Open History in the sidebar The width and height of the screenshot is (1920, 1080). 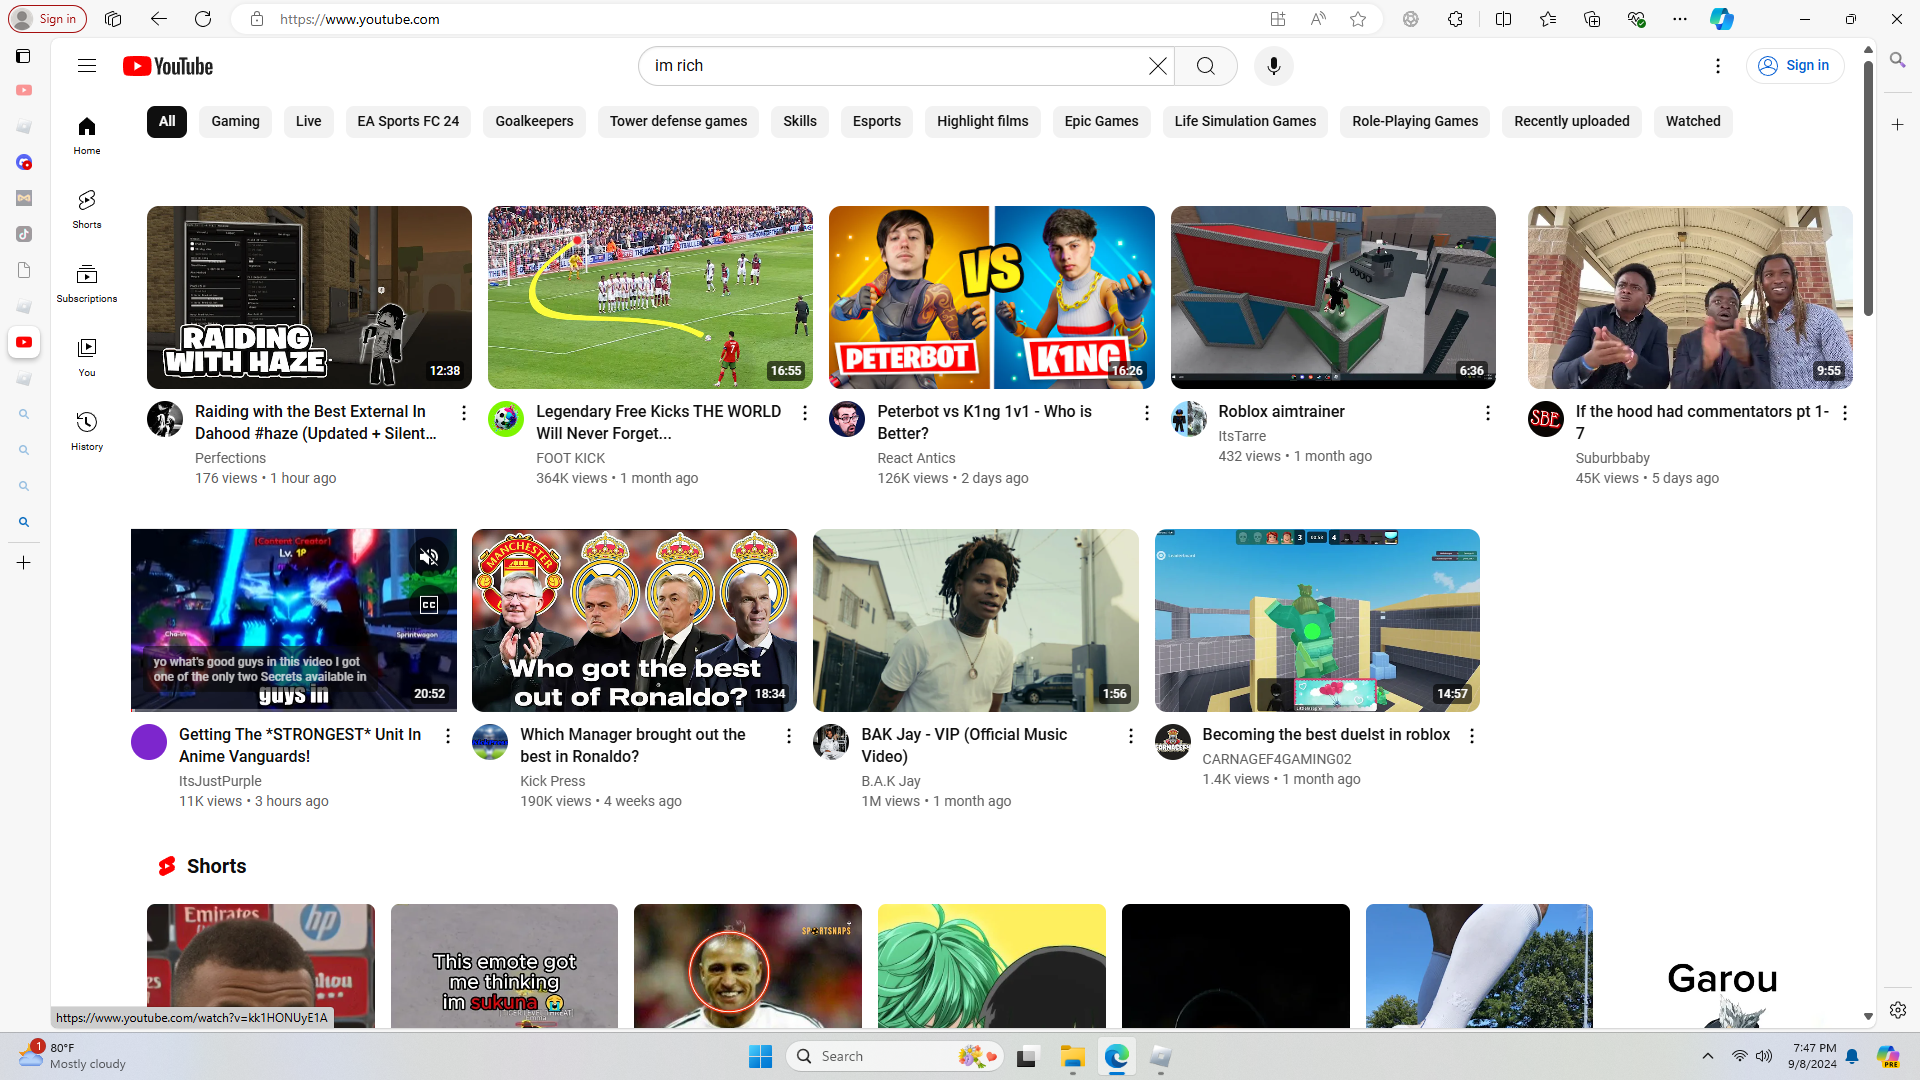[87, 430]
